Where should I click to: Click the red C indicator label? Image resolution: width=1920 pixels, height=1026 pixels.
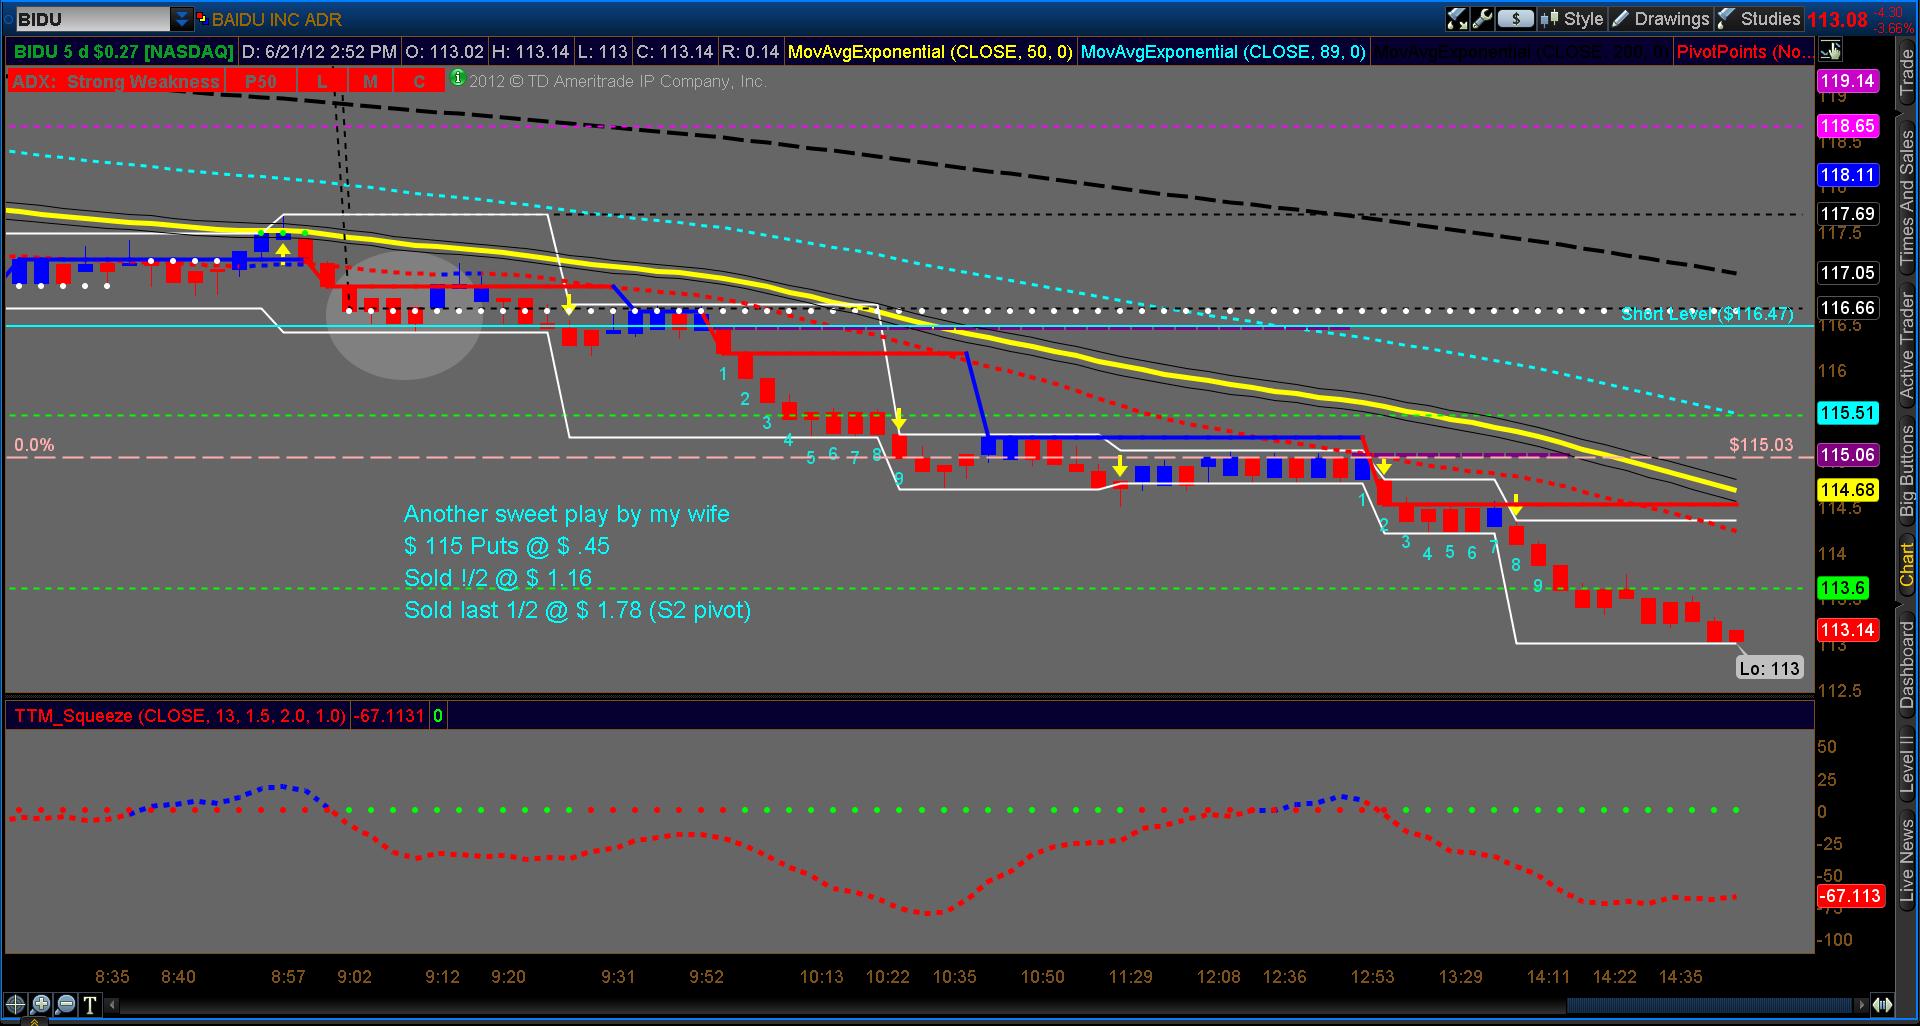419,82
